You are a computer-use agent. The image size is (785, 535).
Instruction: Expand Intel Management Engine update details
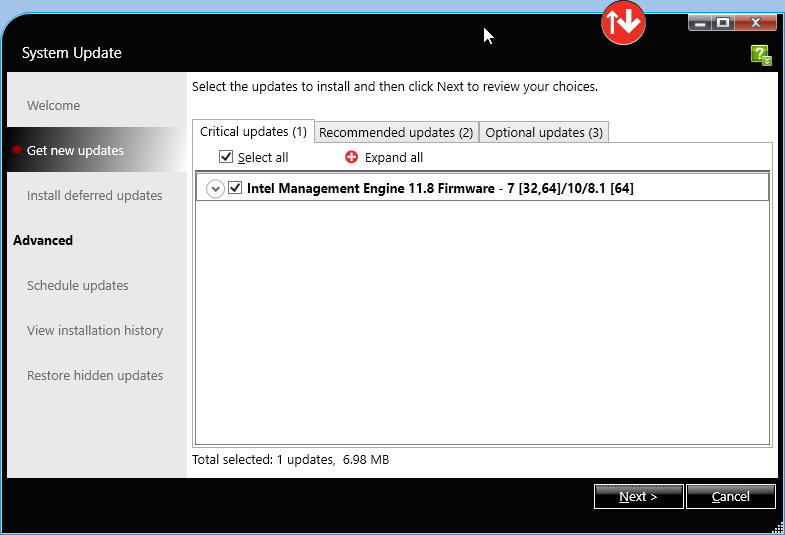(x=214, y=188)
